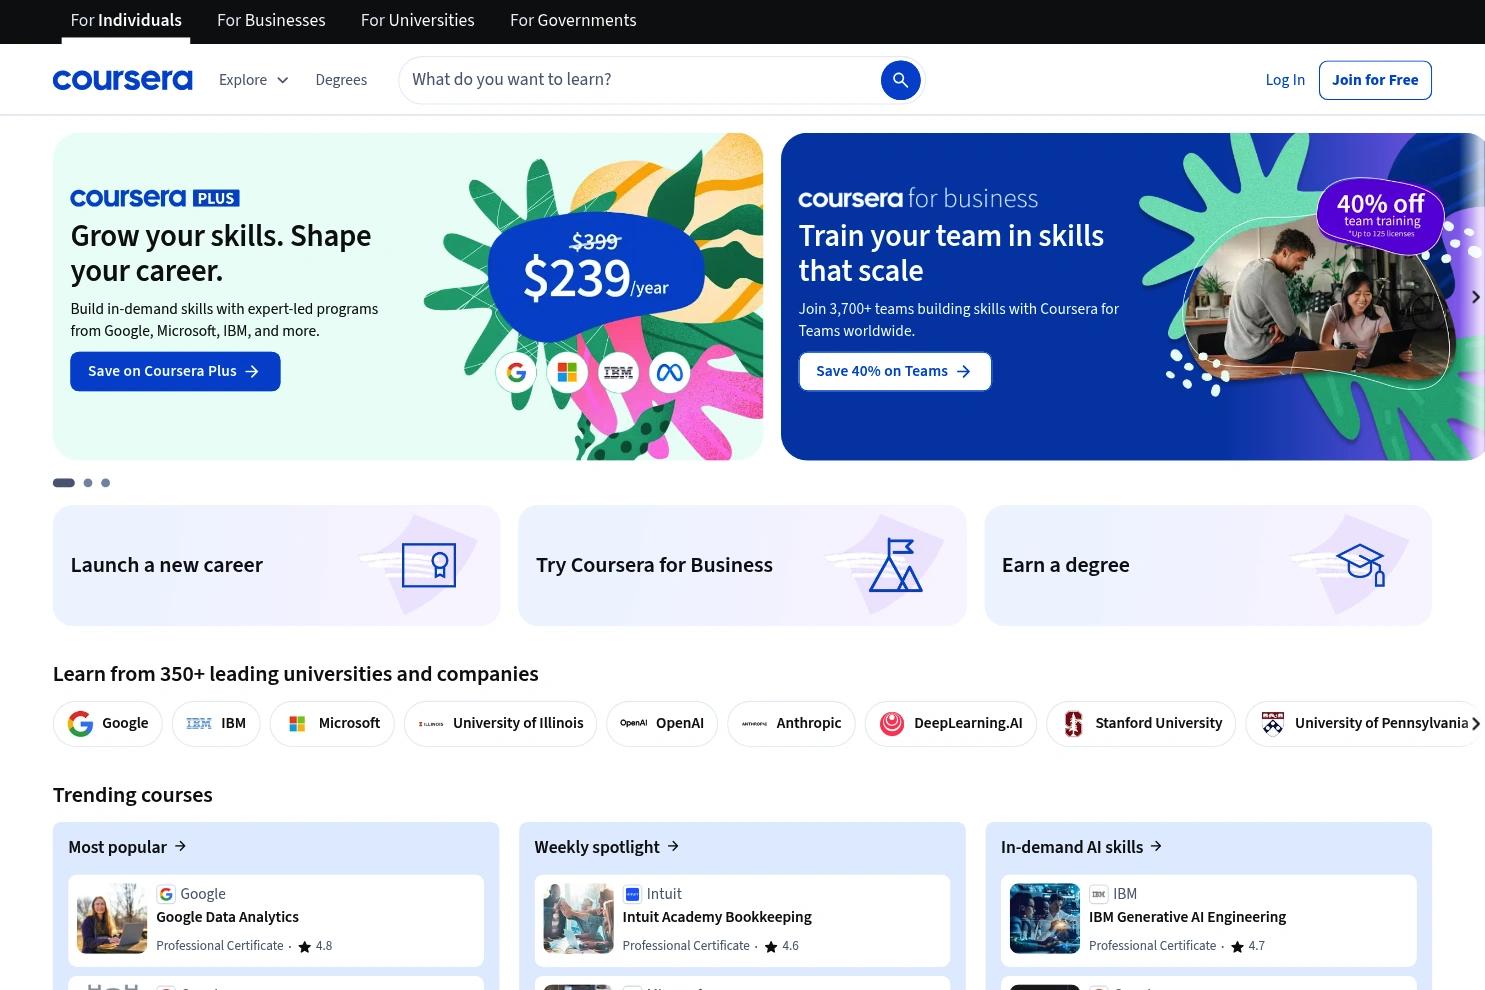Choose the OpenAI partner chip
Viewport: 1485px width, 990px height.
coord(662,723)
